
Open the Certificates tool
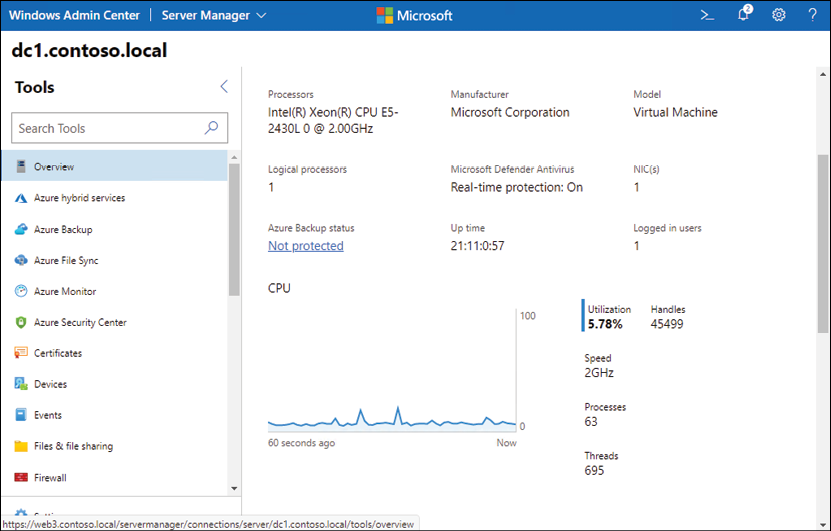(x=114, y=353)
